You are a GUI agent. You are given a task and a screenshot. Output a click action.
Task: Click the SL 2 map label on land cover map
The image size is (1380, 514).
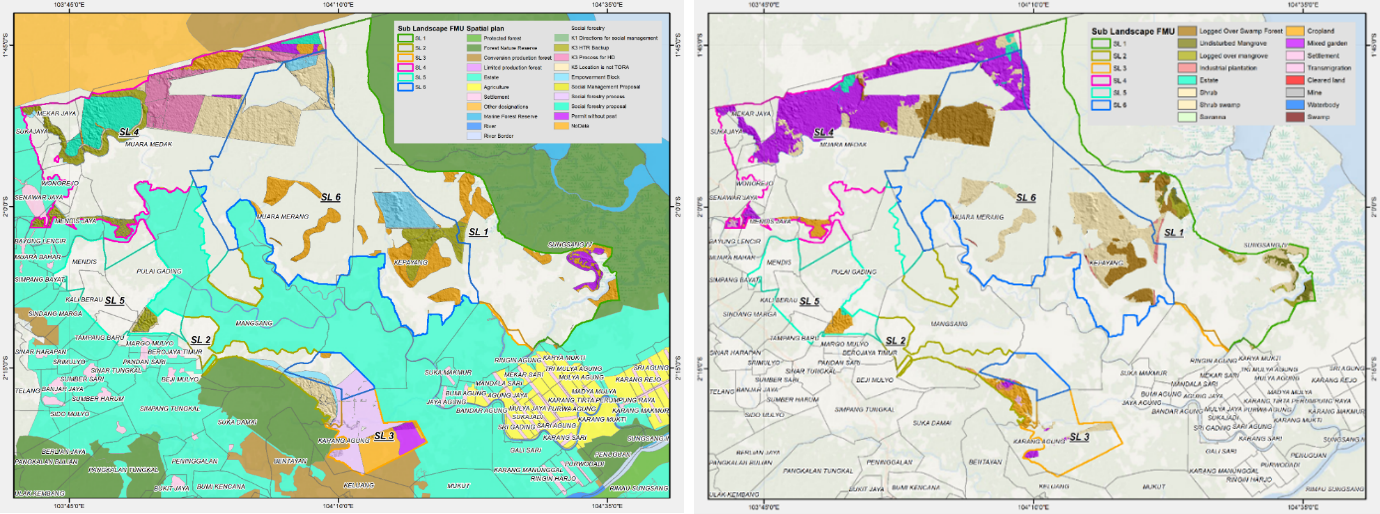[894, 340]
